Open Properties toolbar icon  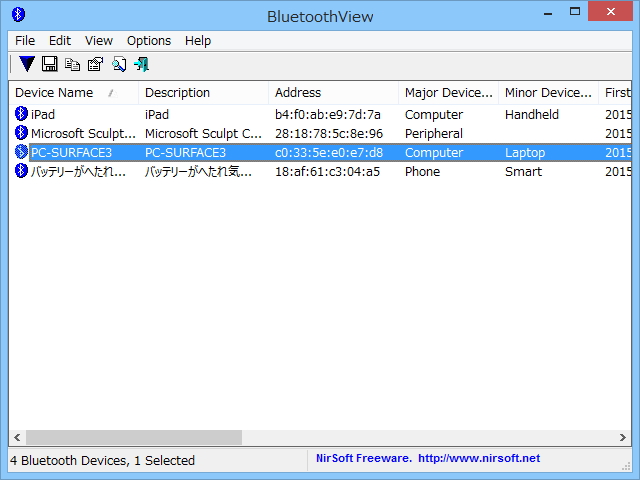[96, 64]
